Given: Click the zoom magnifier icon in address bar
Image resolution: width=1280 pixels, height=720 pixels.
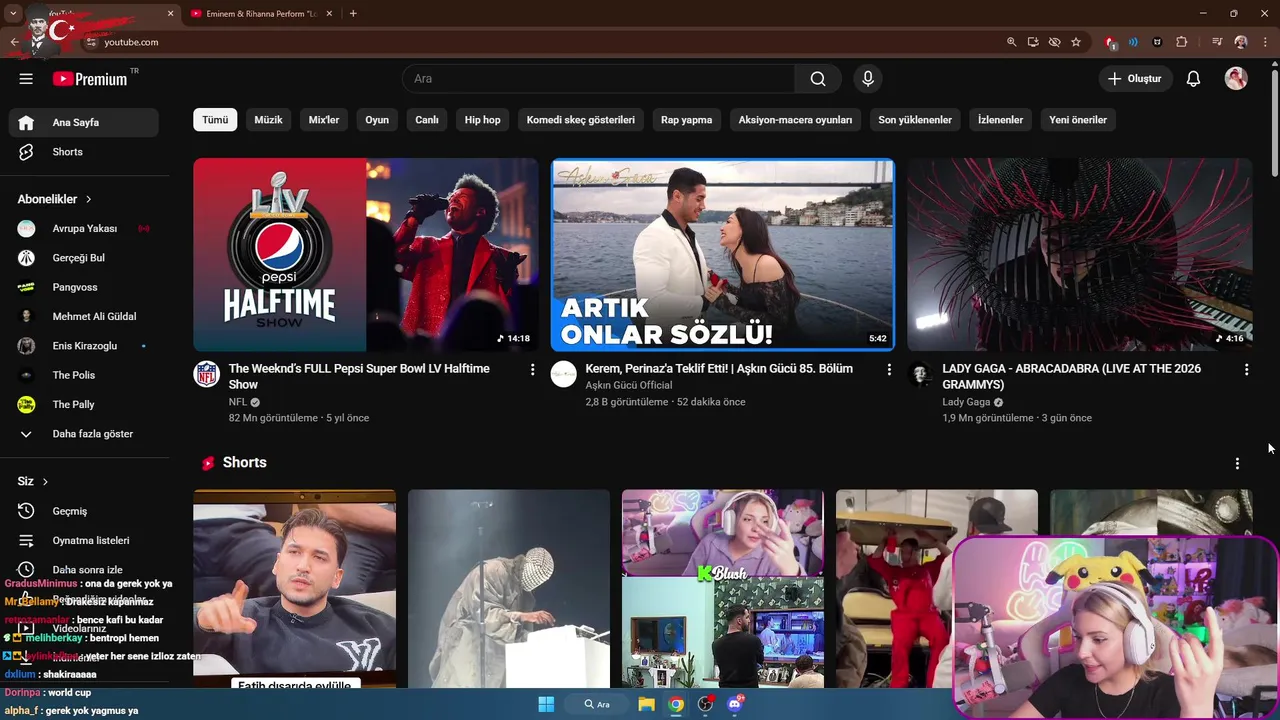Looking at the screenshot, I should pyautogui.click(x=1011, y=42).
